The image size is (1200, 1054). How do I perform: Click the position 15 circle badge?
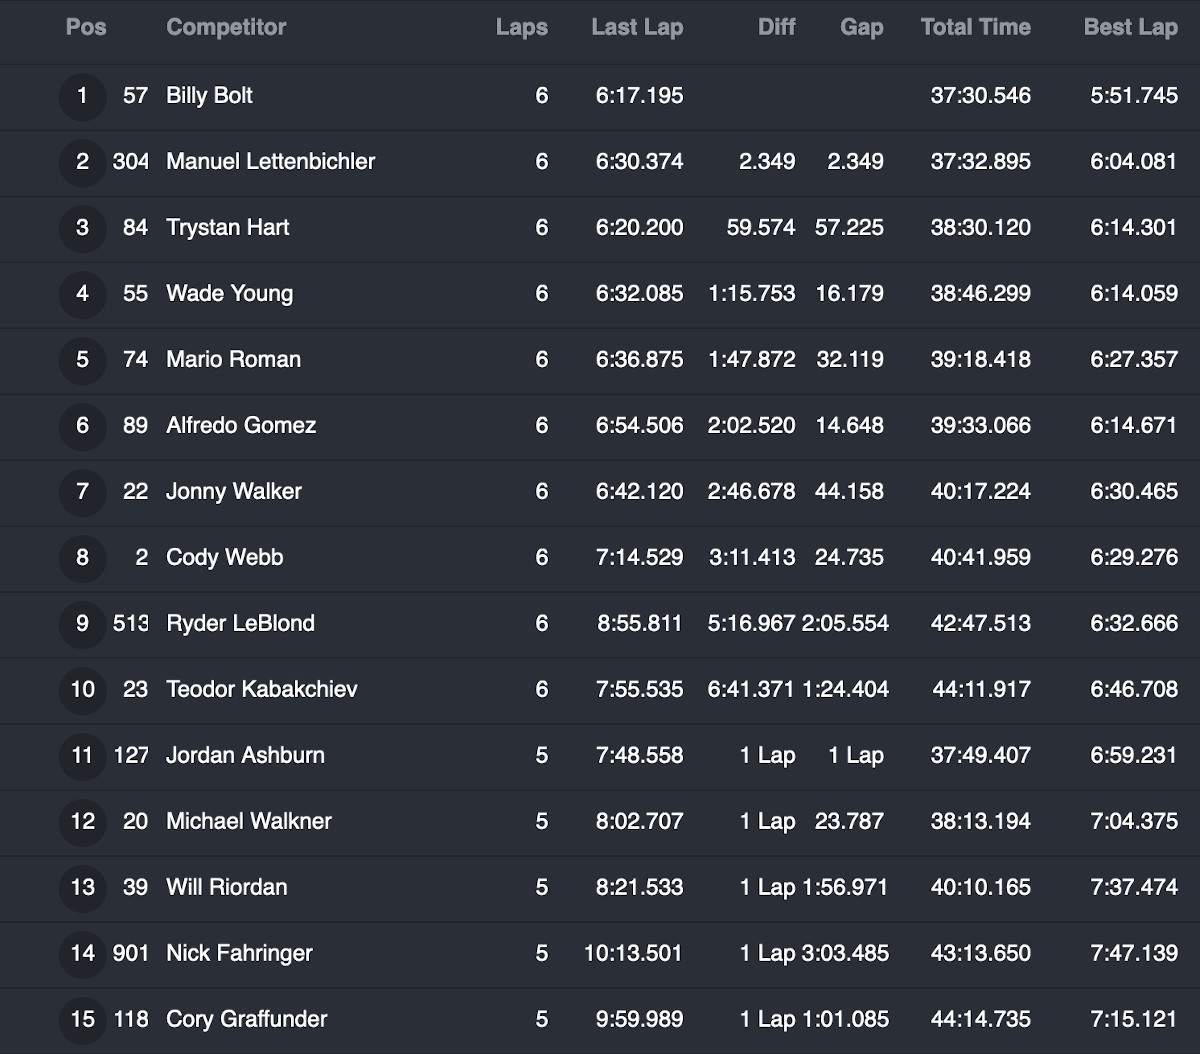pyautogui.click(x=82, y=1020)
